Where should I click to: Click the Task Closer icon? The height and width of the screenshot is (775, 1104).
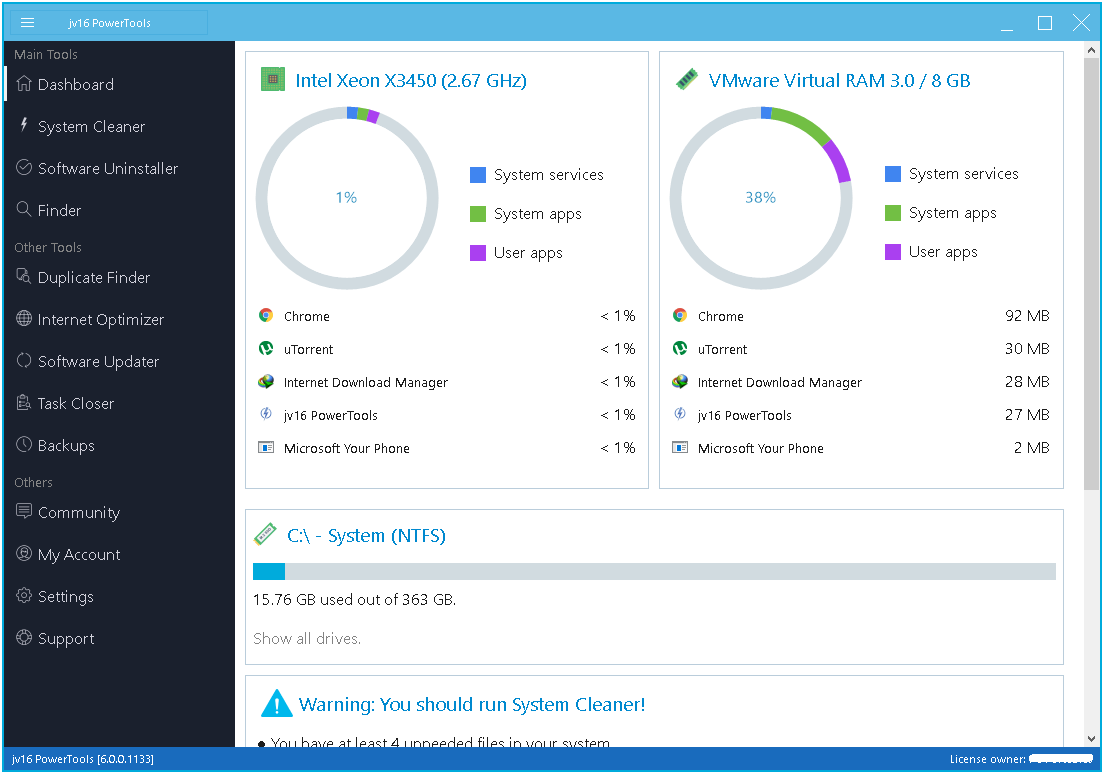point(24,402)
